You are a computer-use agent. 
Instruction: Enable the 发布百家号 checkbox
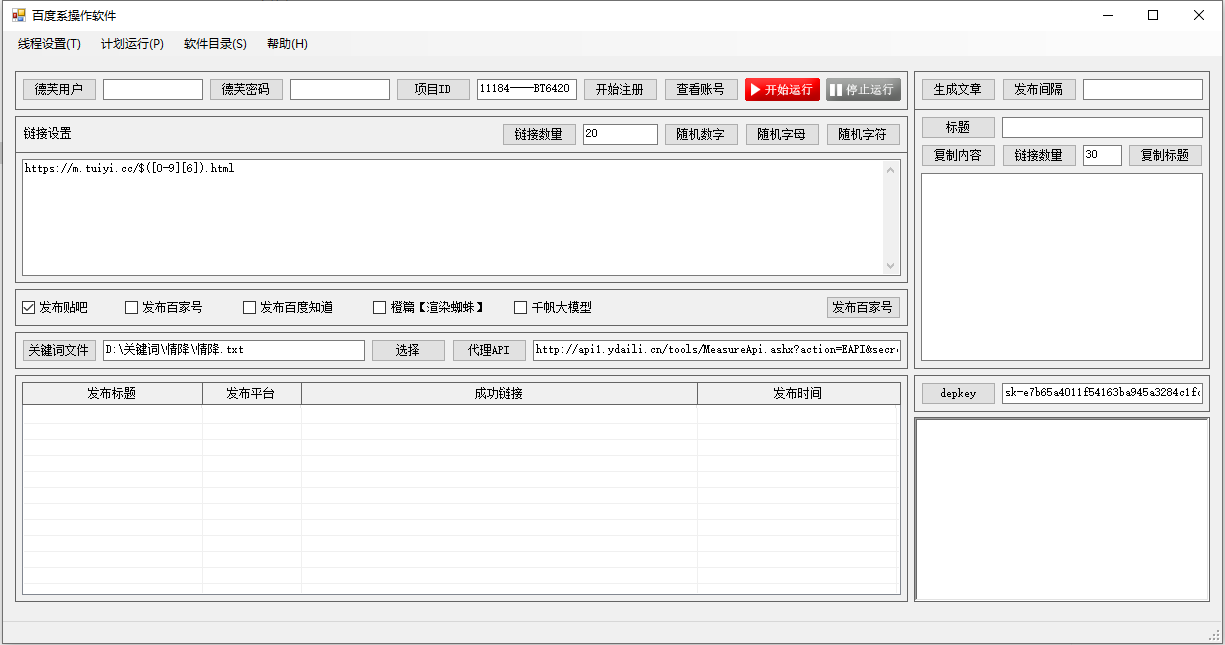tap(132, 307)
